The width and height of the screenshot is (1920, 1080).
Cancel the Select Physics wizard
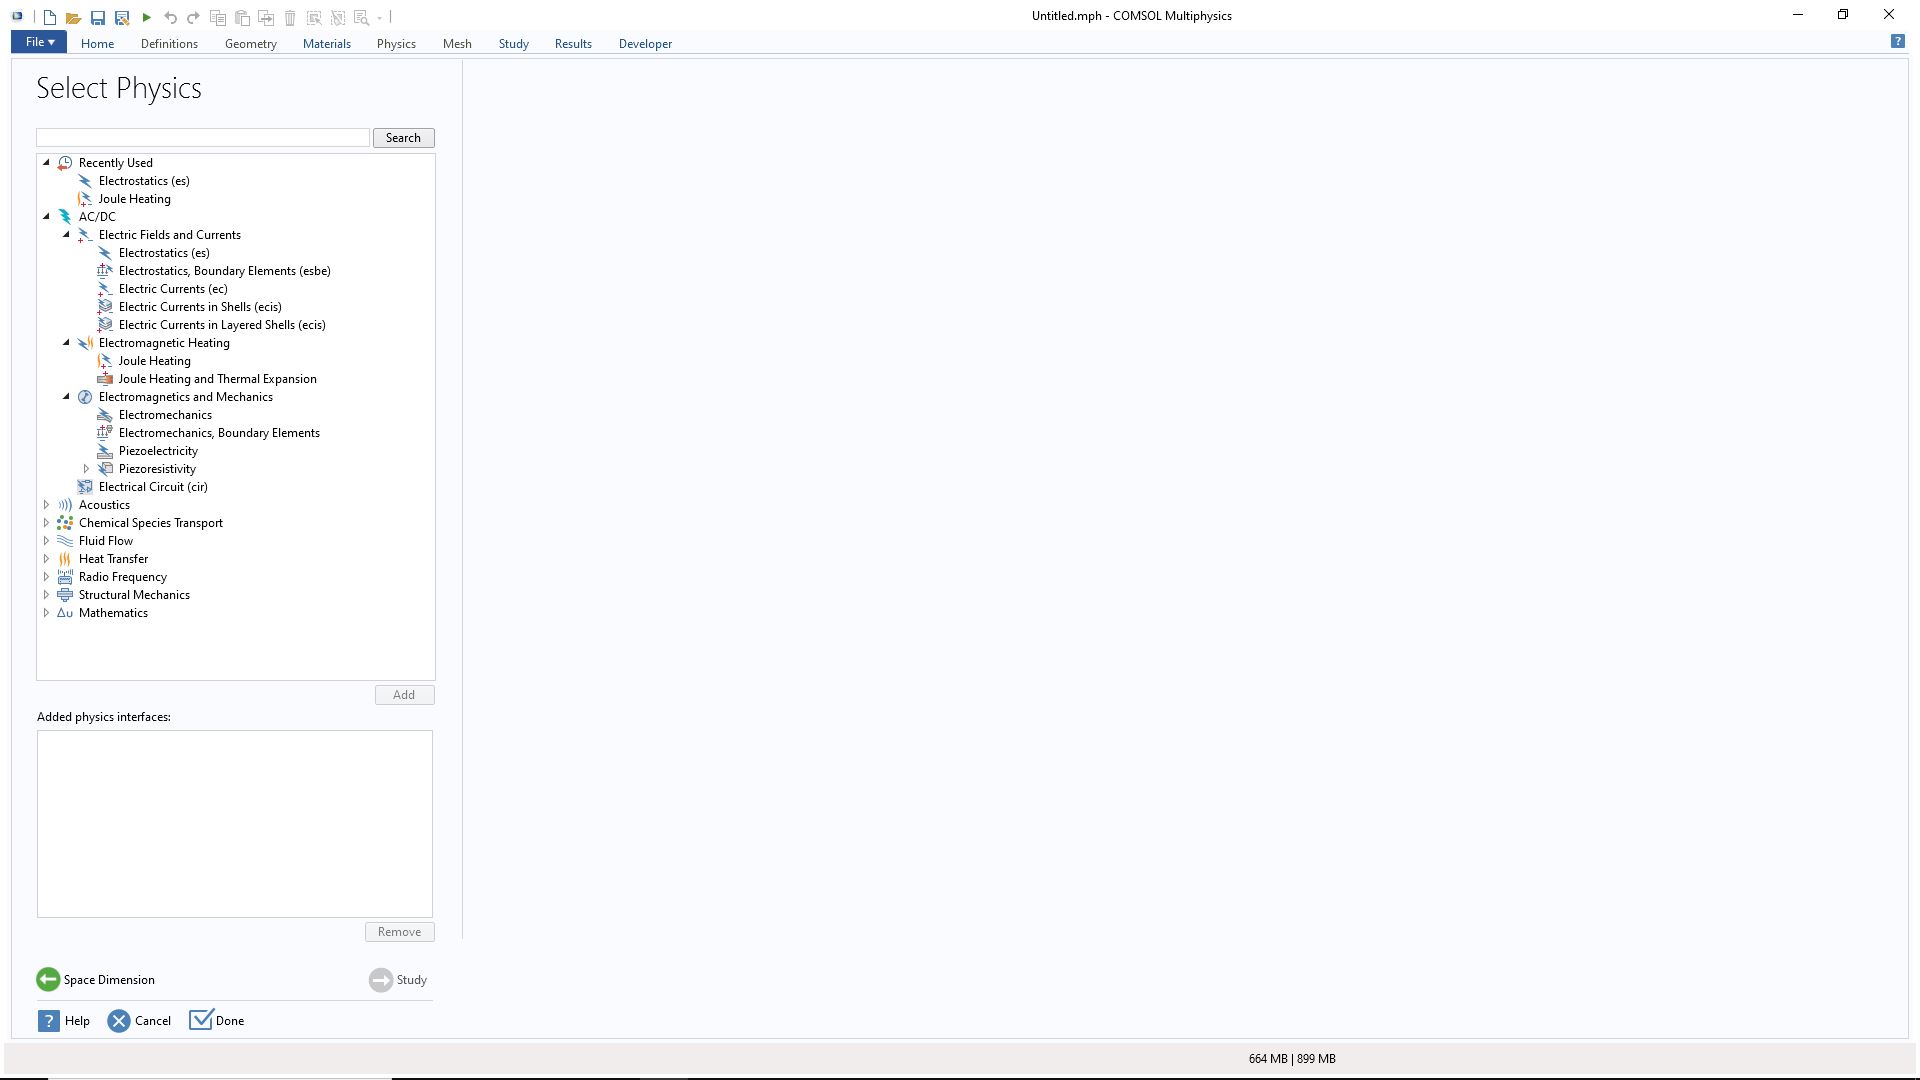[x=139, y=1021]
